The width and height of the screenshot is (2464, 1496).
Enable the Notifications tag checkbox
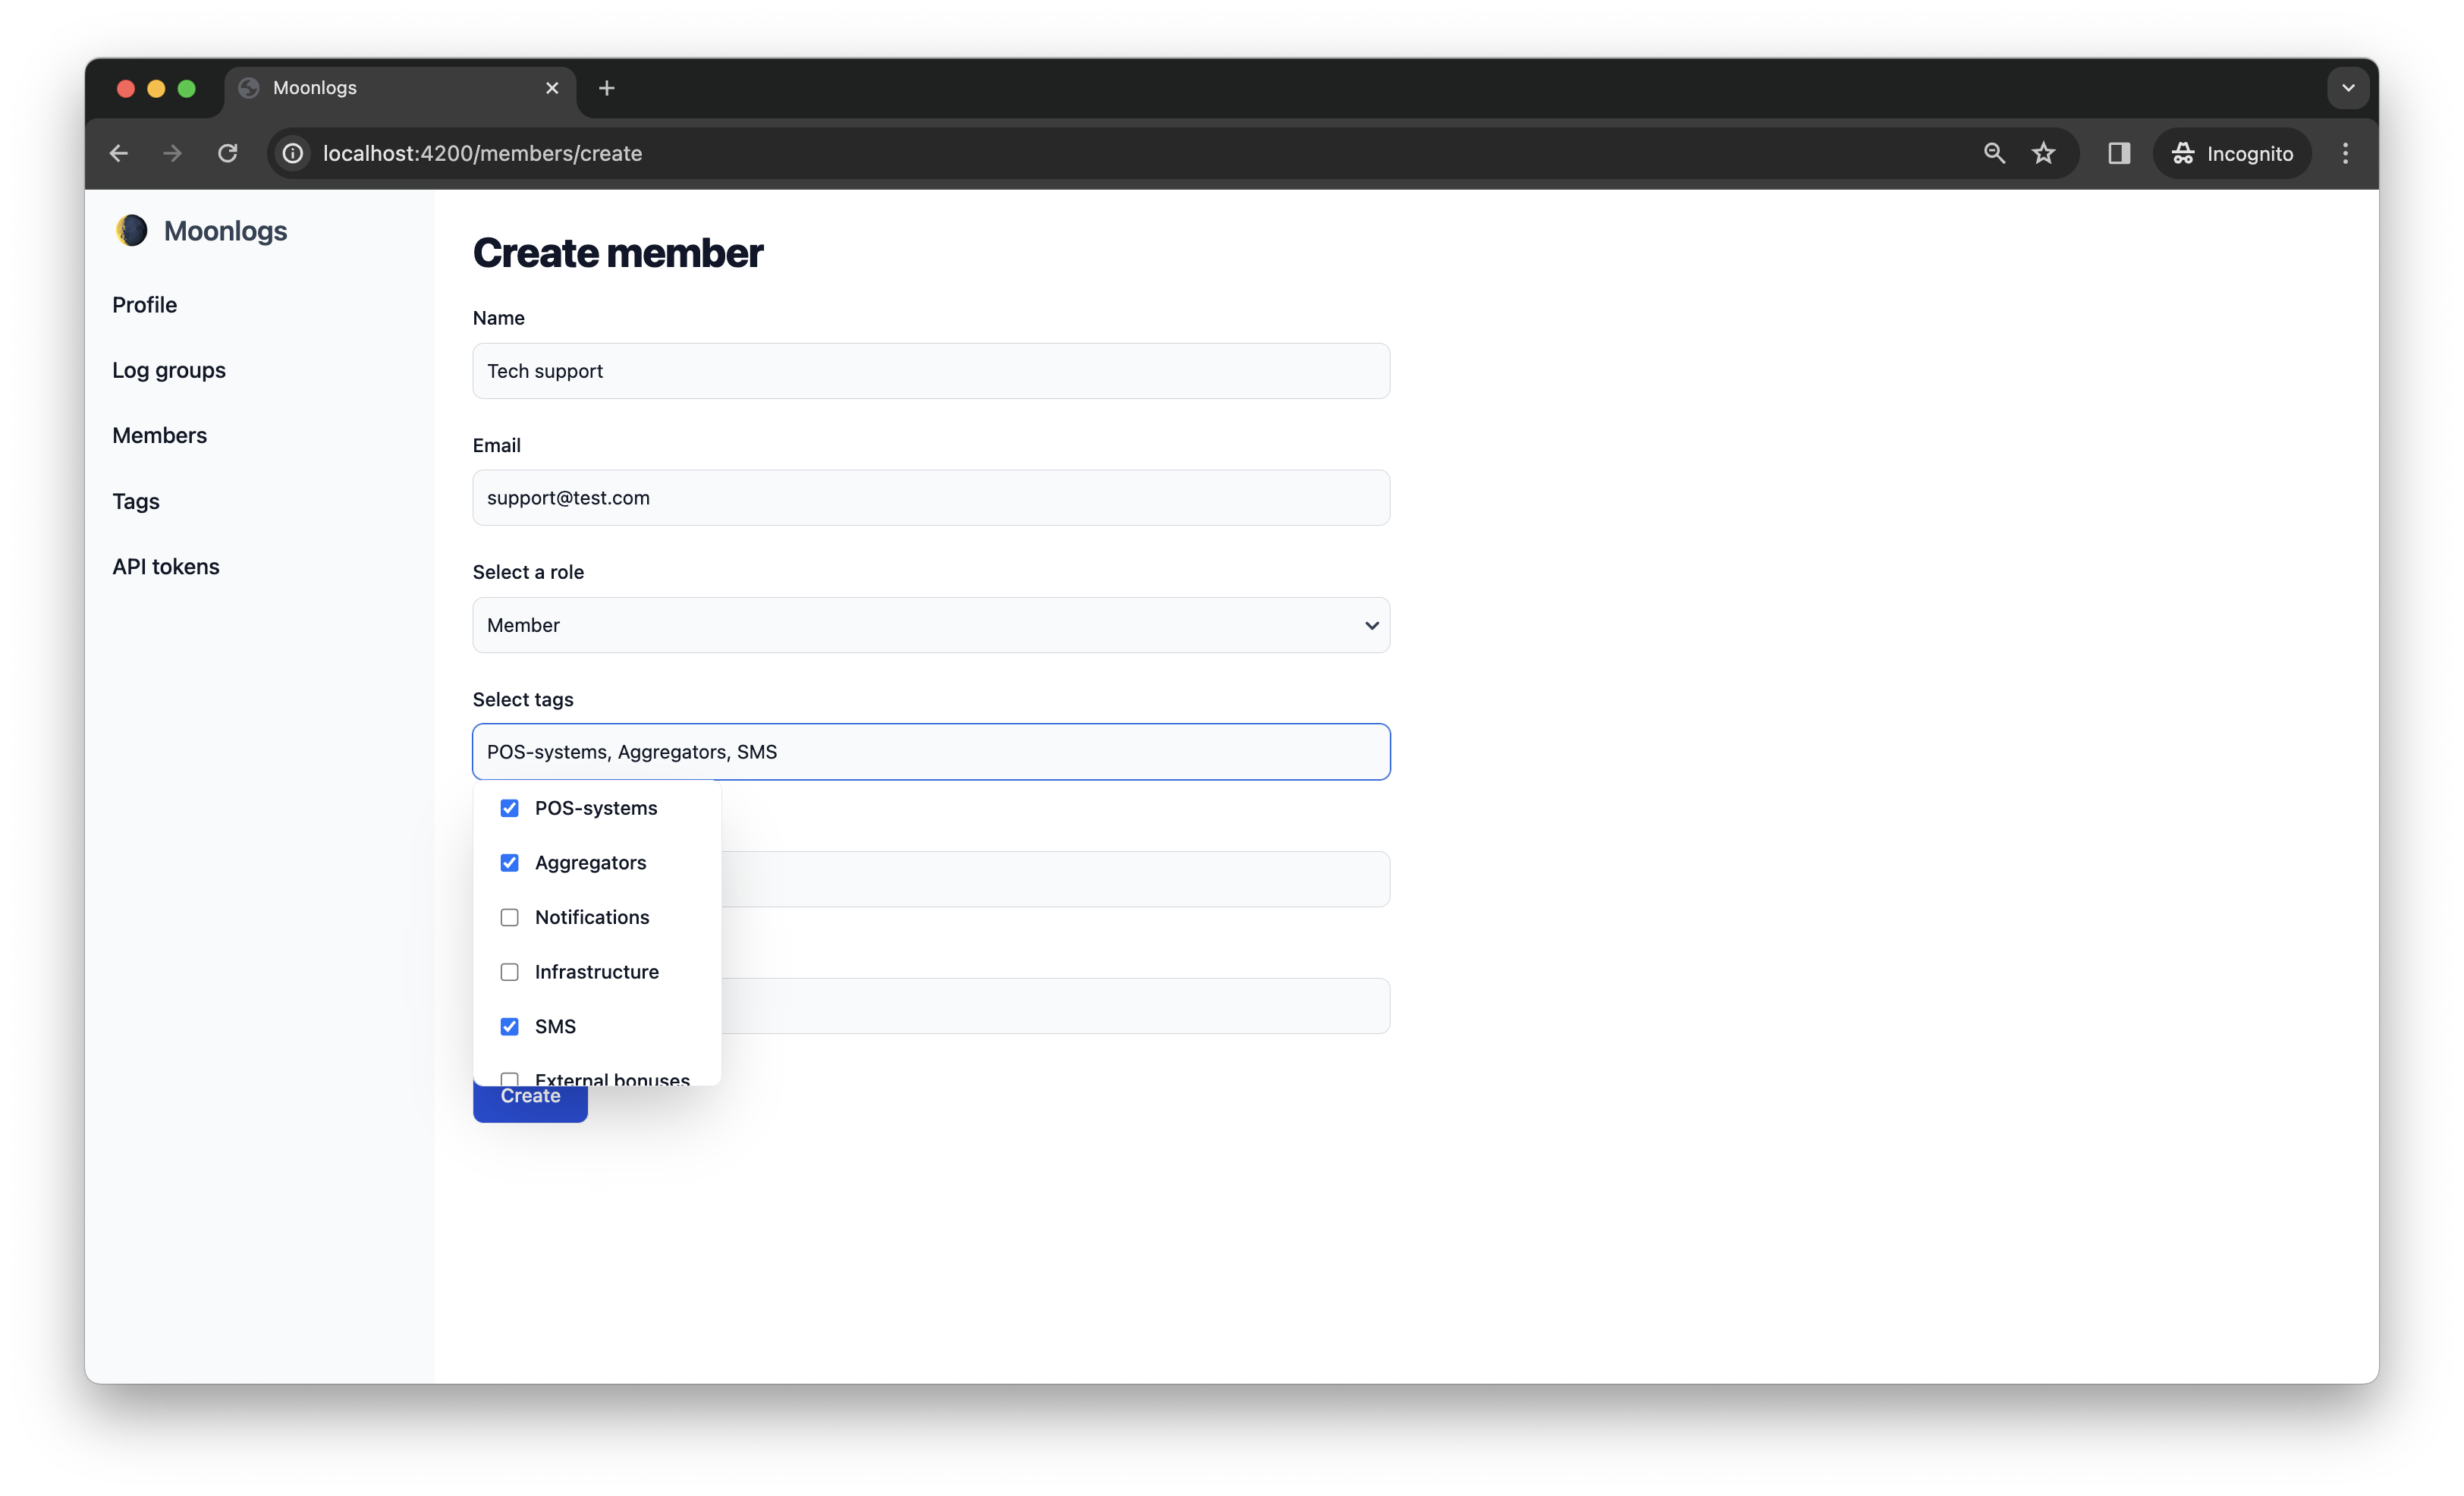click(510, 917)
